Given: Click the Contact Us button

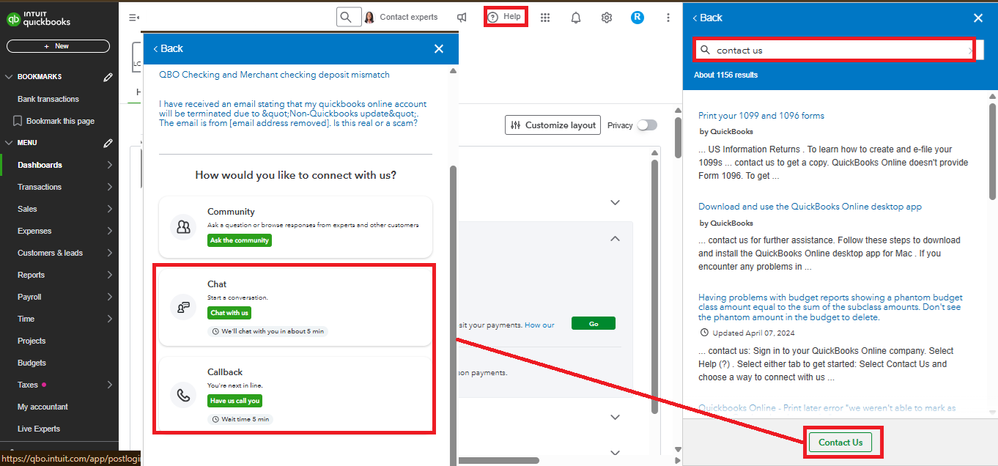Looking at the screenshot, I should [840, 442].
